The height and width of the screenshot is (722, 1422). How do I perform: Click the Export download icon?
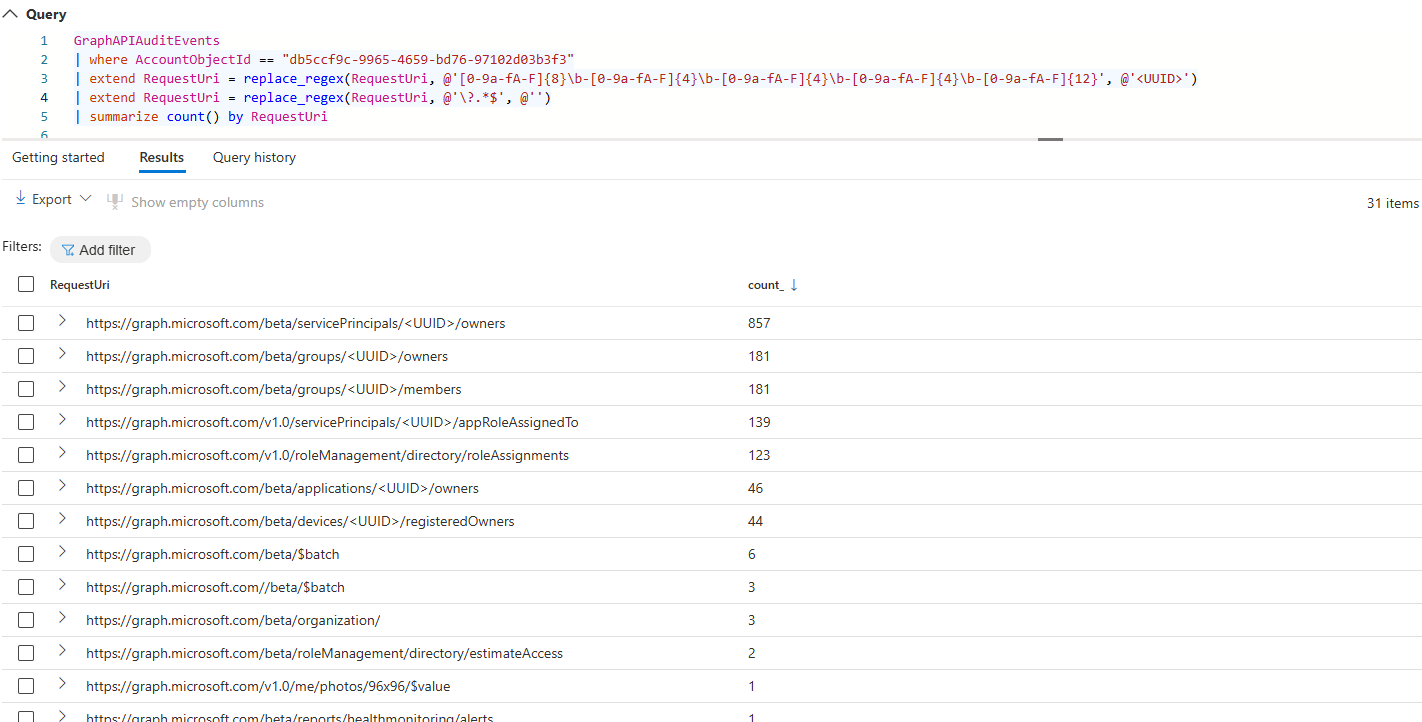tap(20, 199)
